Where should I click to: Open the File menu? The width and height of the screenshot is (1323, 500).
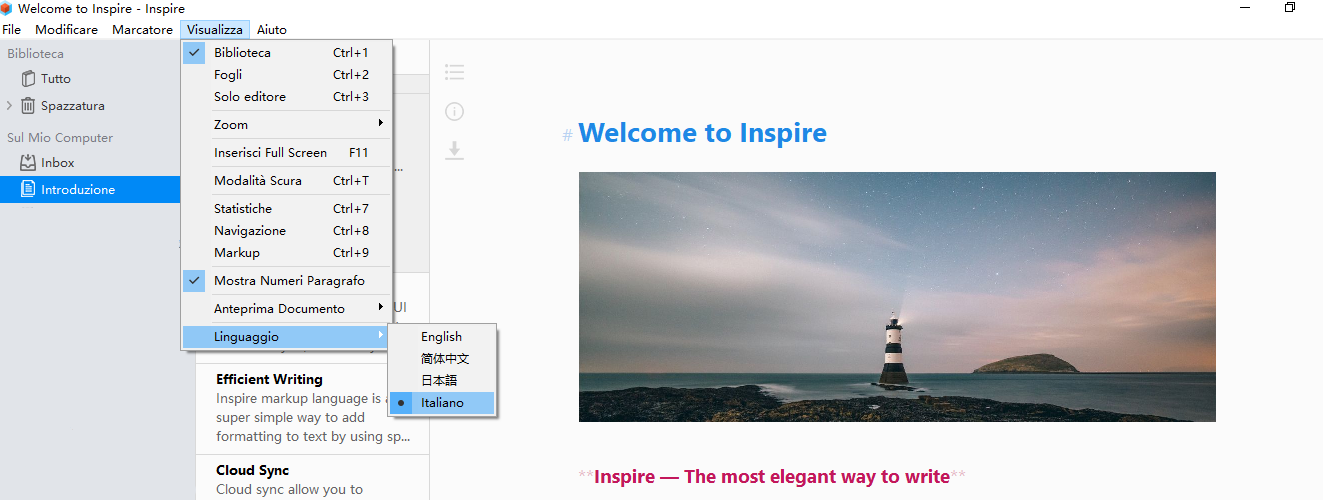tap(12, 30)
